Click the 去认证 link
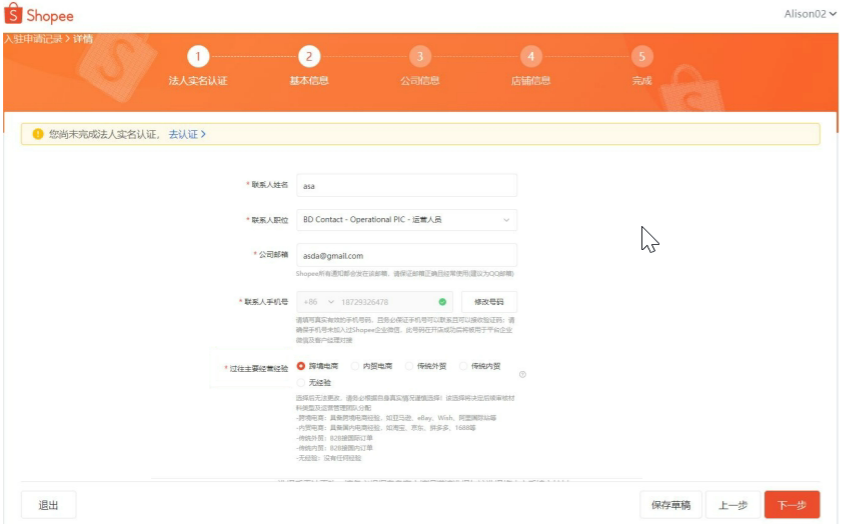The width and height of the screenshot is (847, 531). pos(186,134)
